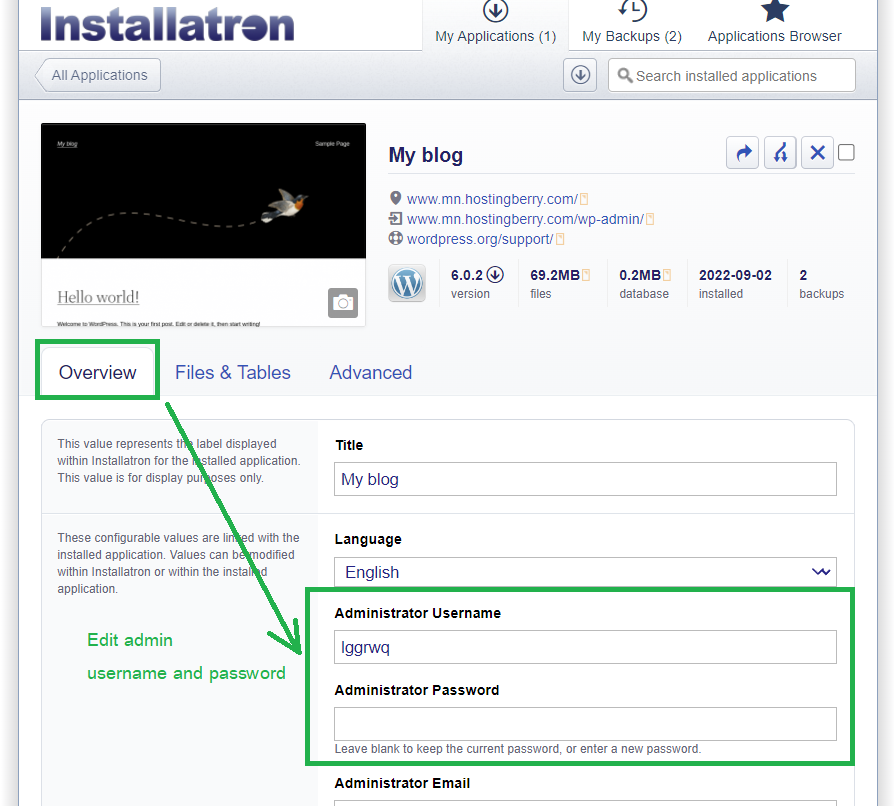This screenshot has width=894, height=806.
Task: Click the update arrow next to version 6.0.2
Action: 495,275
